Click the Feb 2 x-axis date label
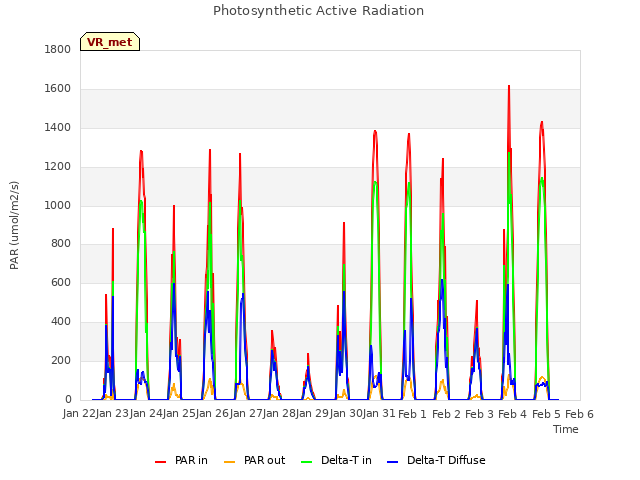Viewport: 640px width, 480px height. point(446,414)
